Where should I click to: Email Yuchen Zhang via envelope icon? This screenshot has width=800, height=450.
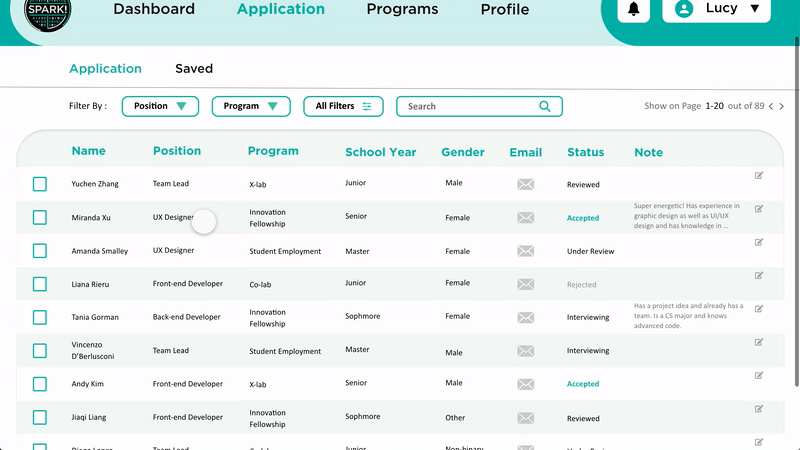click(x=526, y=184)
